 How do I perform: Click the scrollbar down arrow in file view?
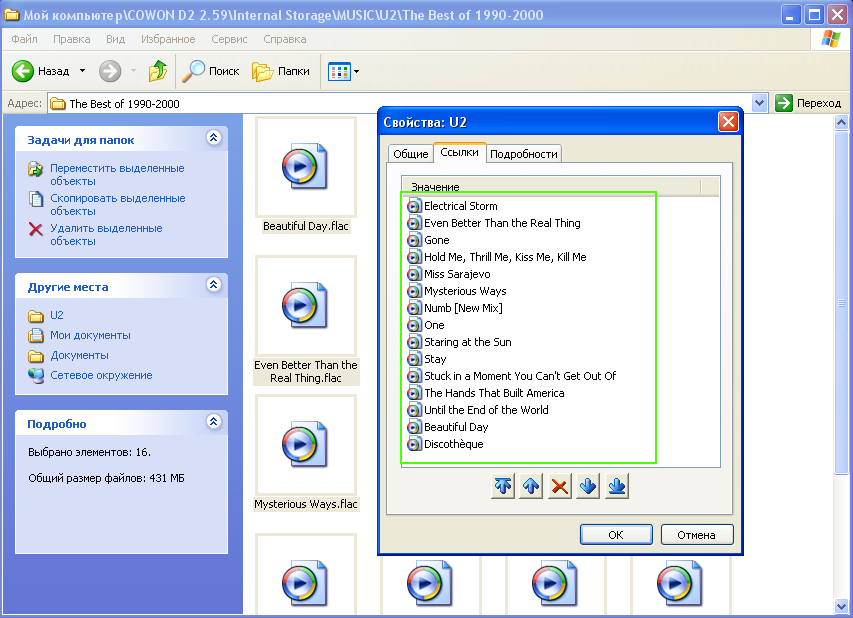[x=841, y=605]
